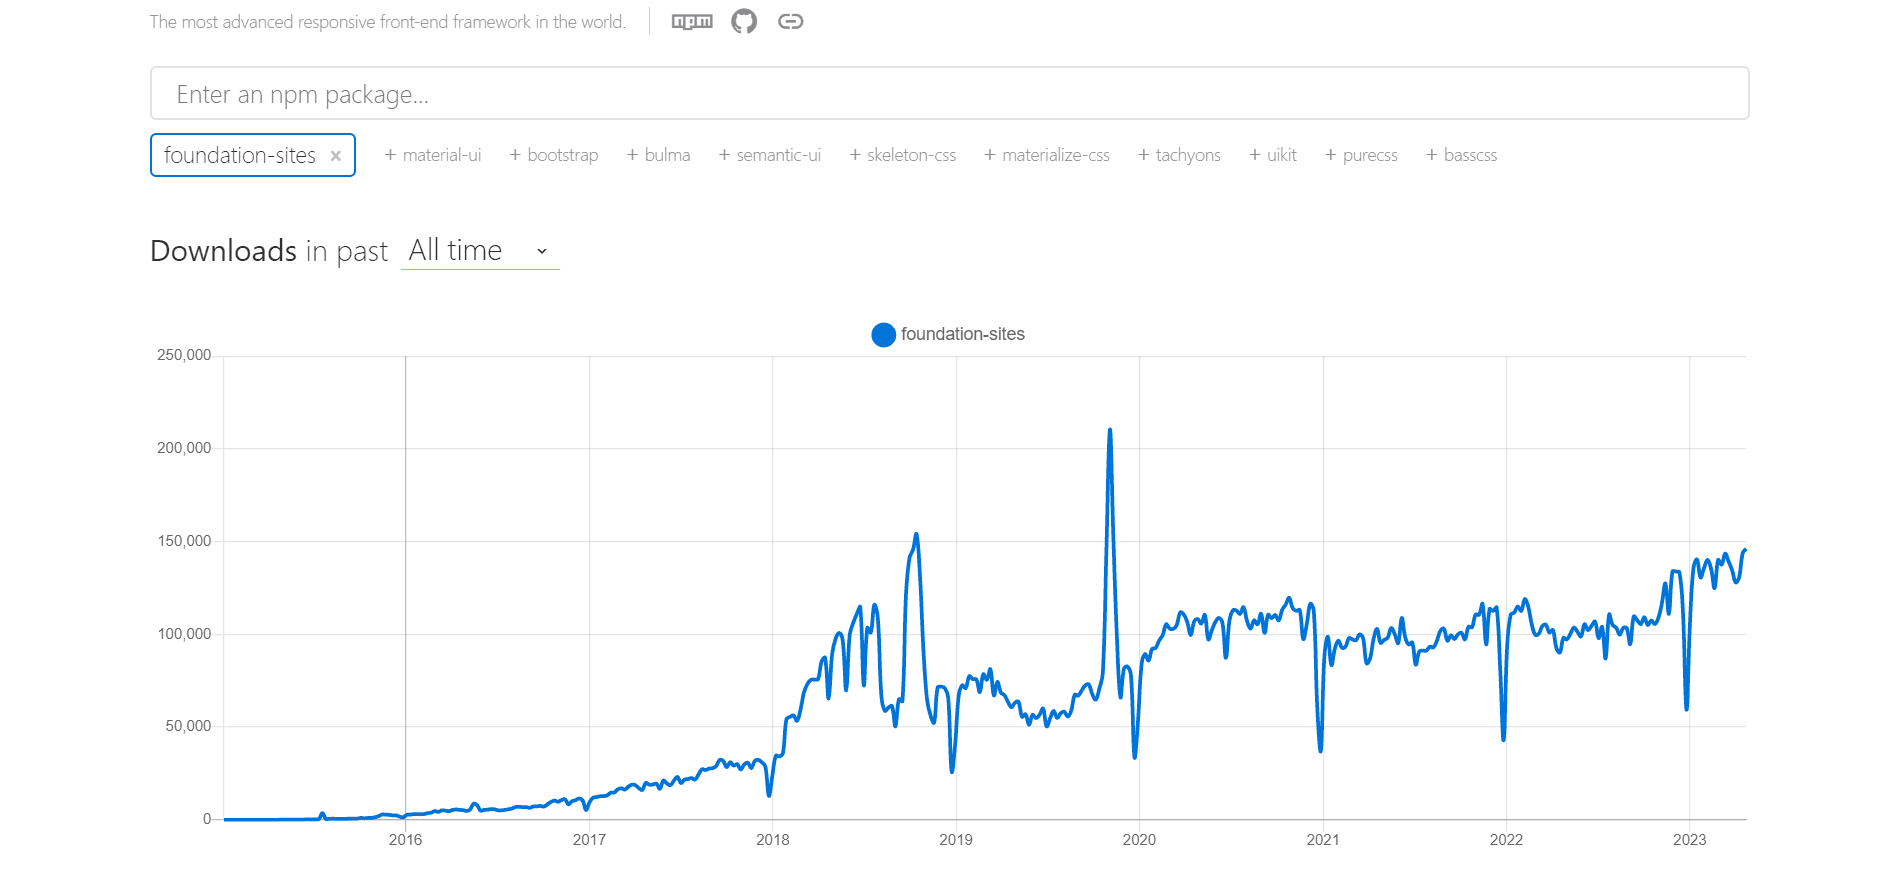Click the 2016 x-axis label
Viewport: 1889px width, 873px height.
click(x=405, y=840)
